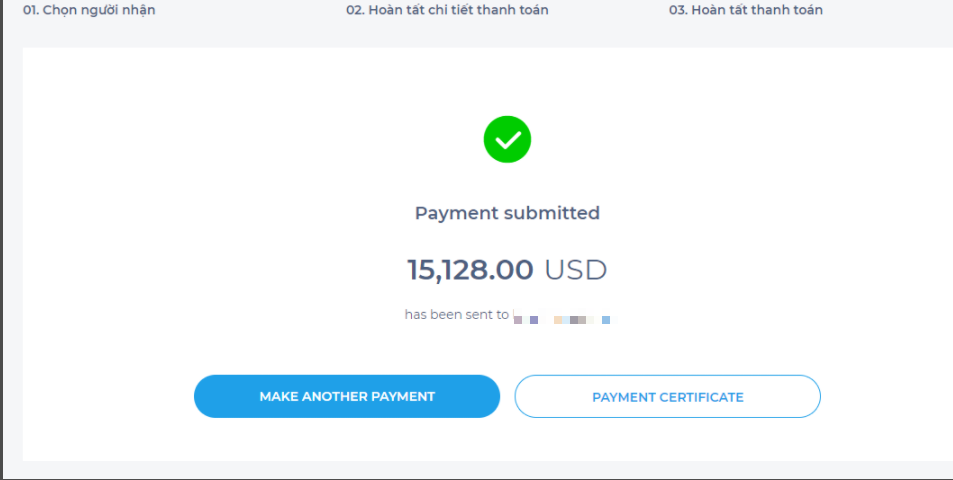
Task: Click the white tick inside the green circle
Action: point(508,141)
